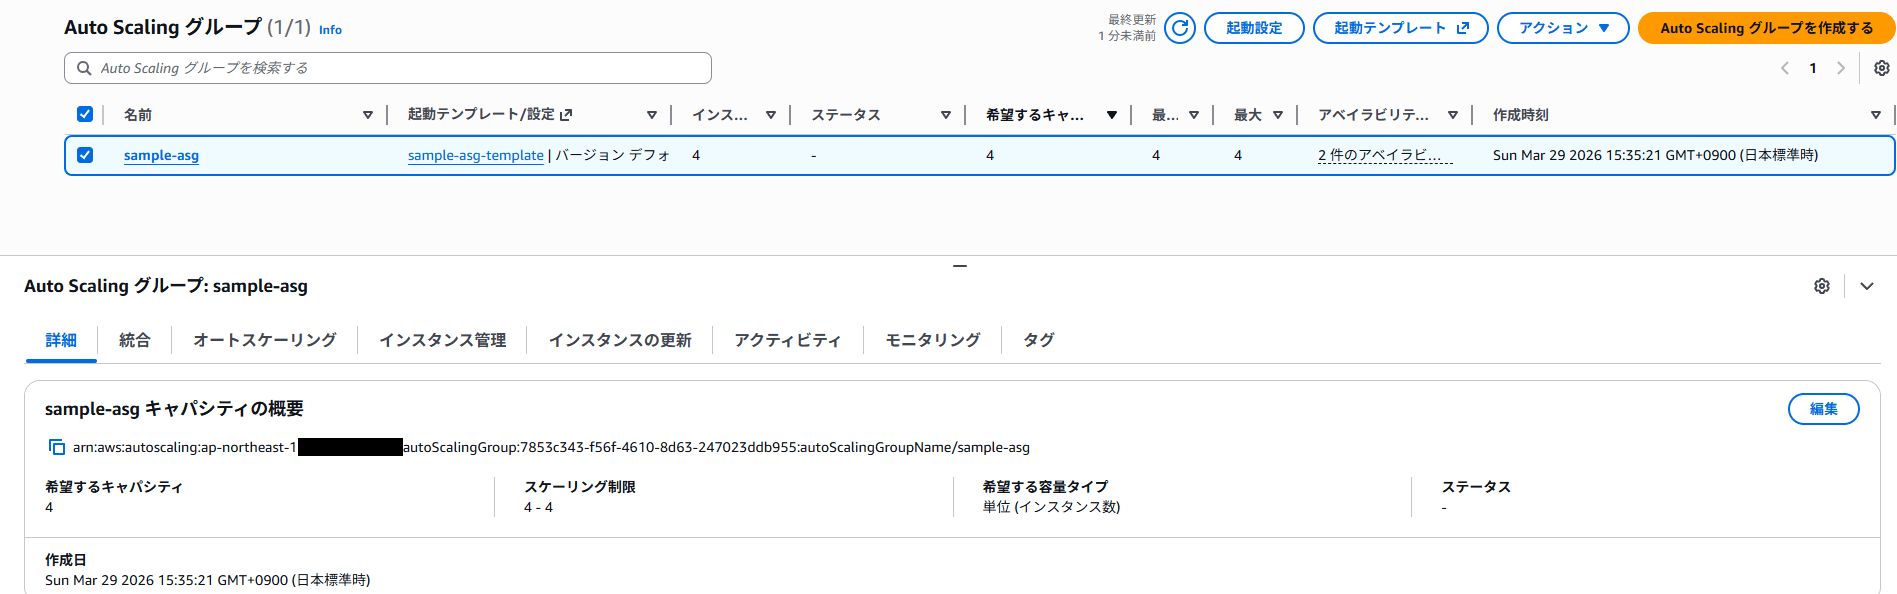This screenshot has height=594, width=1897.
Task: Sort by 希望するキャパシティ column
Action: 1111,115
